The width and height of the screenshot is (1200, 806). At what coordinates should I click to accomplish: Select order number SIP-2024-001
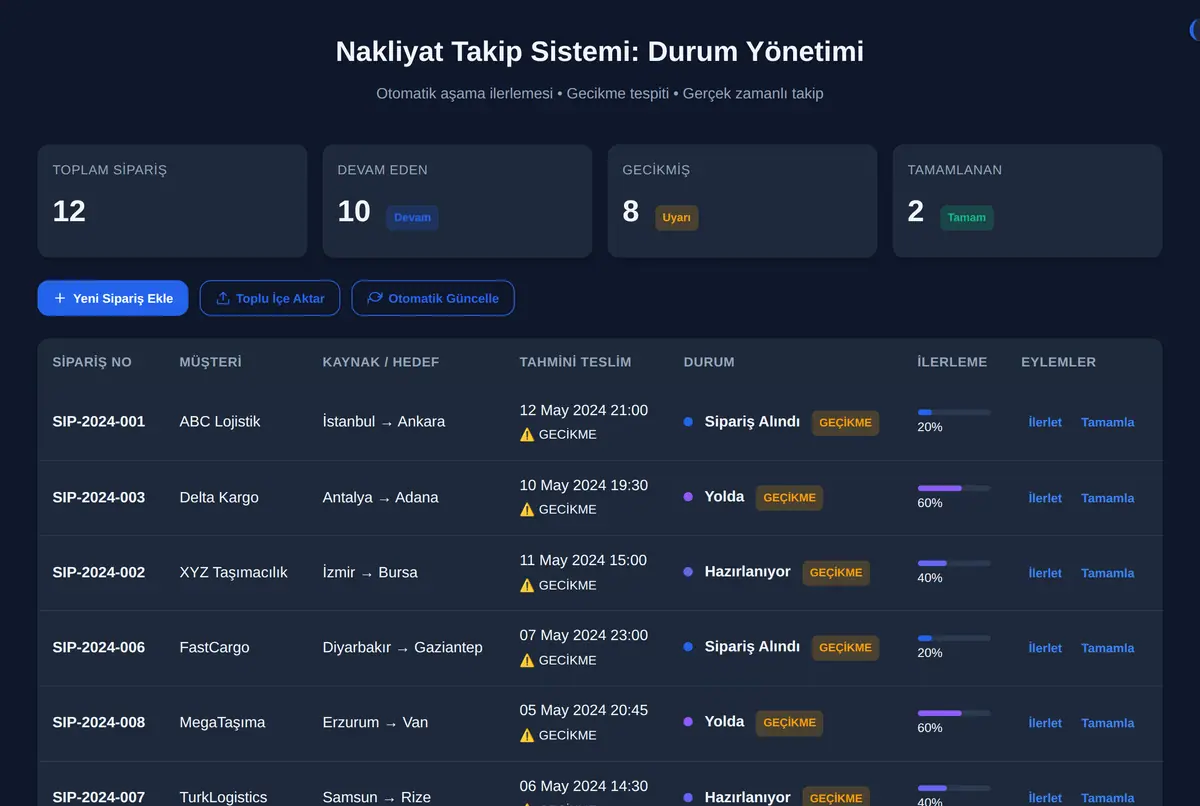pyautogui.click(x=99, y=422)
